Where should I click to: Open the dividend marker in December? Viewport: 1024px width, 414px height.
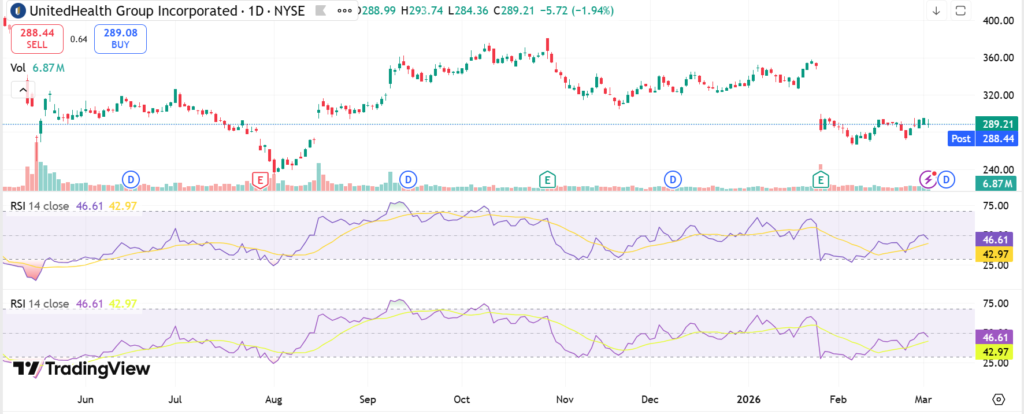tap(673, 179)
